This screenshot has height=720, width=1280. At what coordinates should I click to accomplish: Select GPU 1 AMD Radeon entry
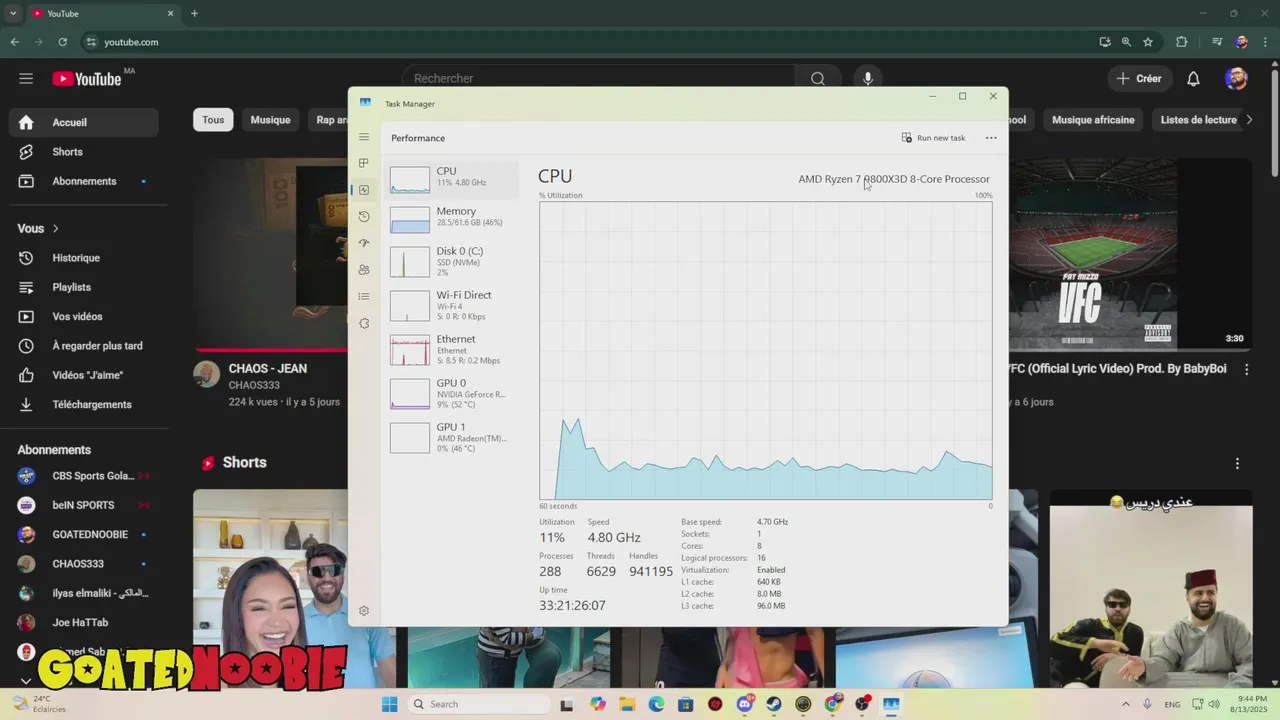point(453,437)
